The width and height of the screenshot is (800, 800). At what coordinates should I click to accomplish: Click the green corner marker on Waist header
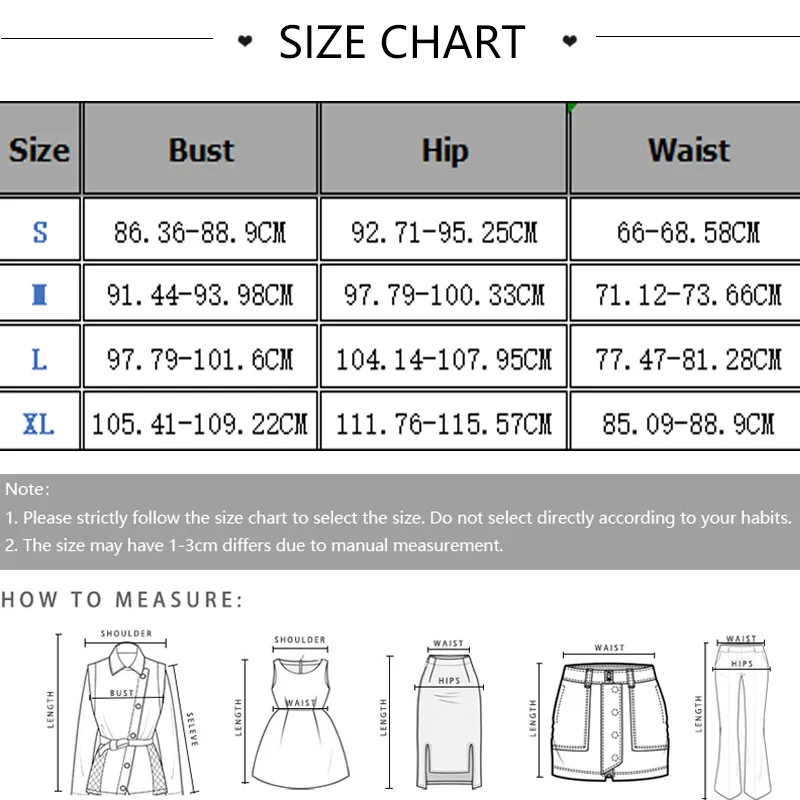coord(573,107)
